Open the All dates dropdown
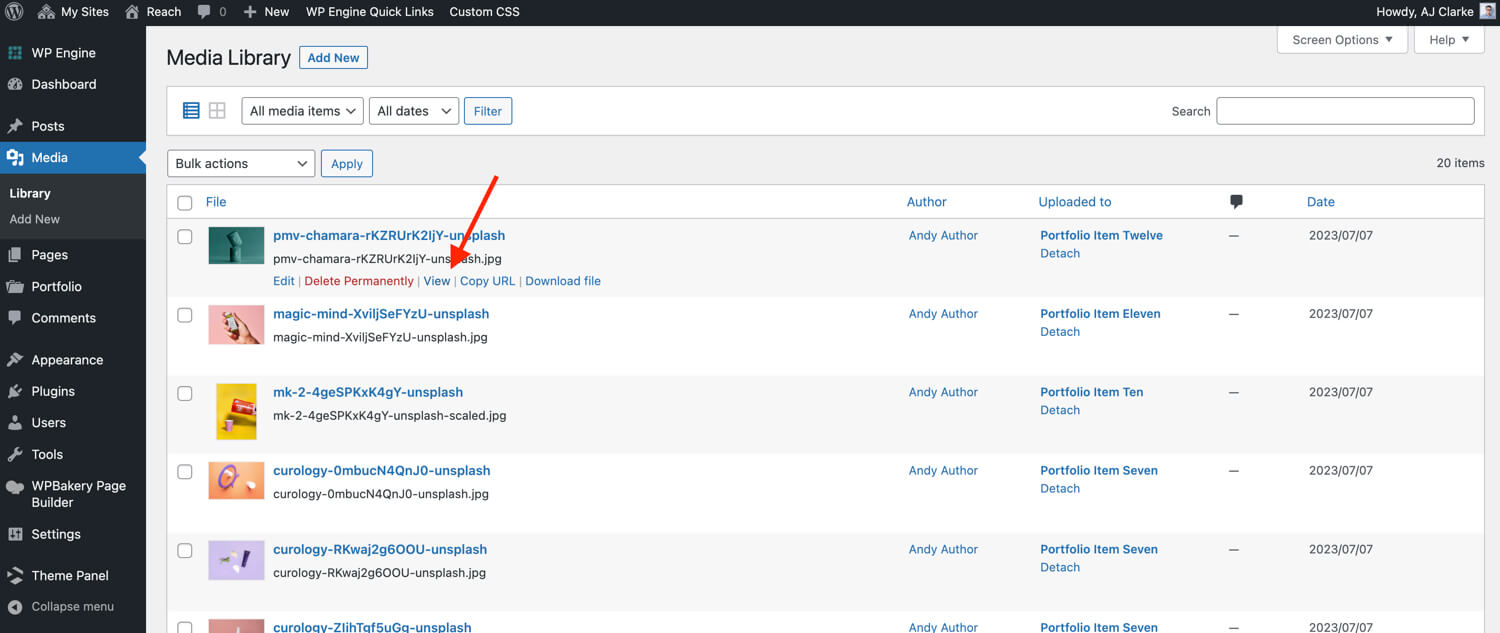This screenshot has width=1500, height=633. pos(414,111)
